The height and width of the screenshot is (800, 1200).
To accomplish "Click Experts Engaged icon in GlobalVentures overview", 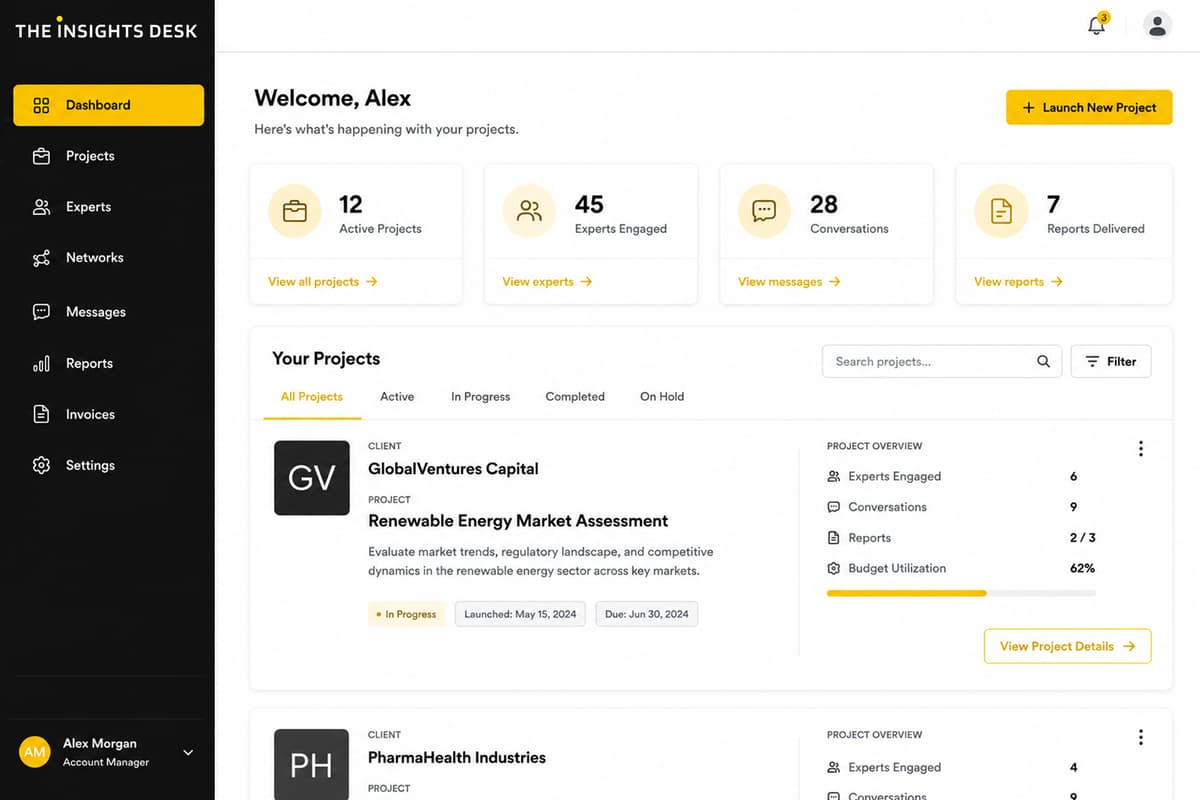I will pos(834,477).
